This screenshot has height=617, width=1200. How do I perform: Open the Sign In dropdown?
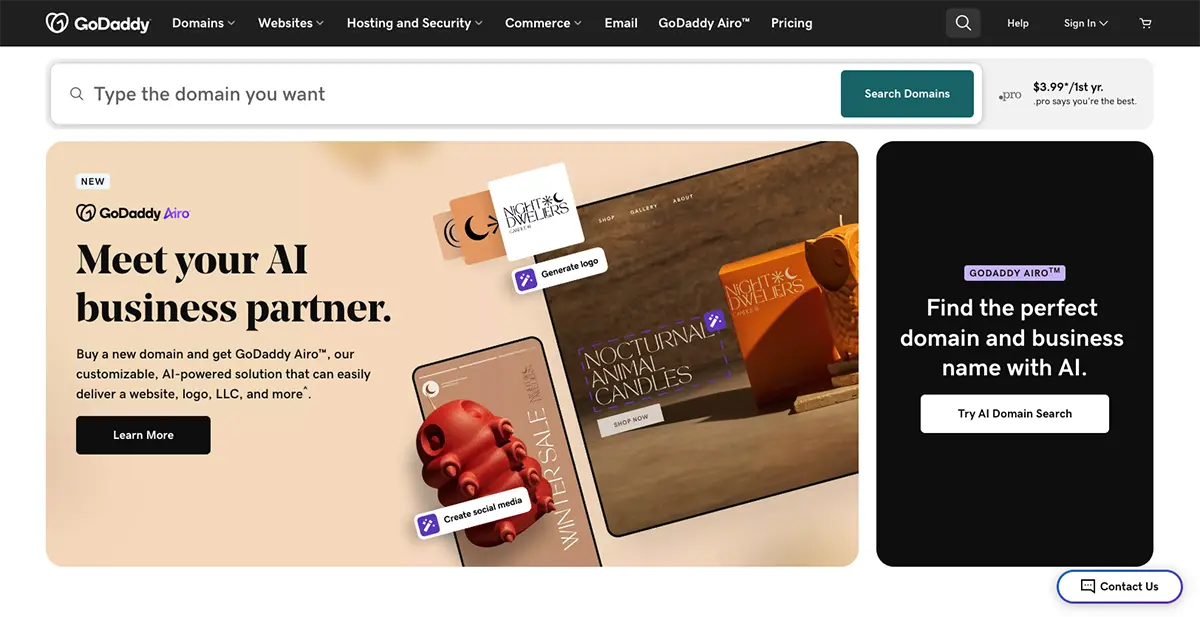[x=1086, y=23]
